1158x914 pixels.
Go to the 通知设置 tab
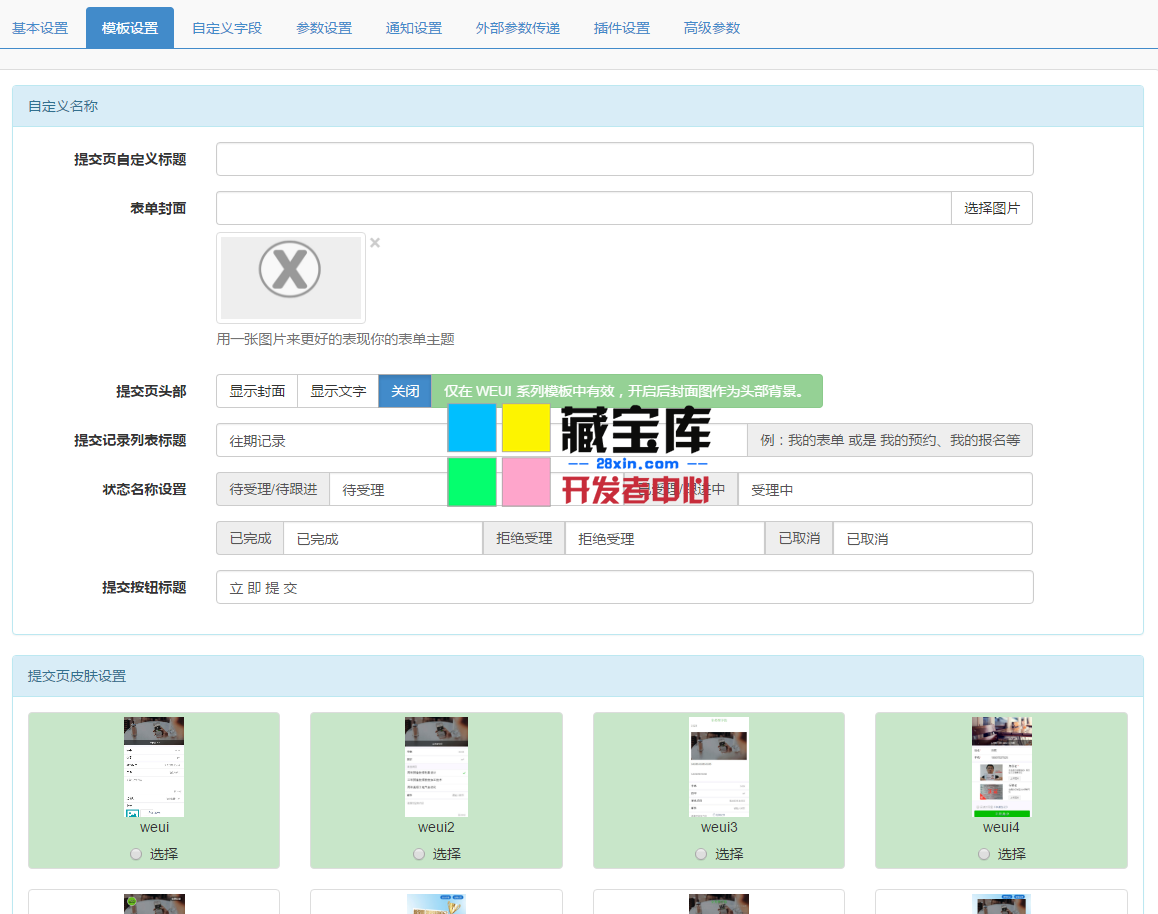(414, 28)
